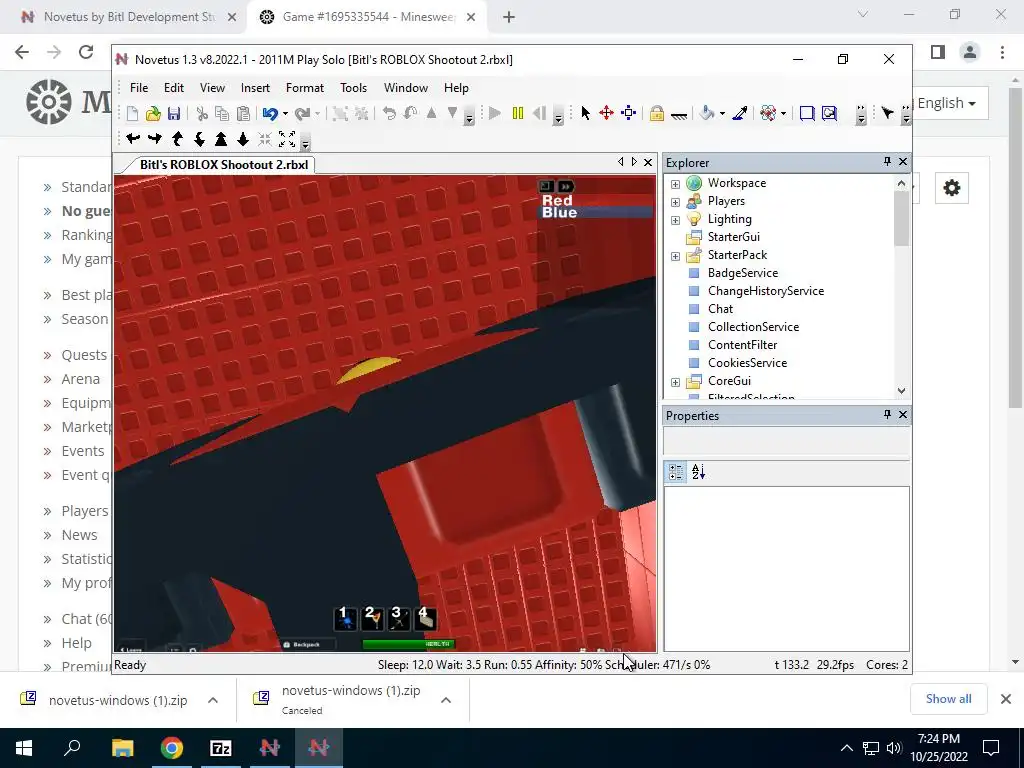
Task: Switch to the Minesweeper Game browser tab
Action: [x=367, y=17]
